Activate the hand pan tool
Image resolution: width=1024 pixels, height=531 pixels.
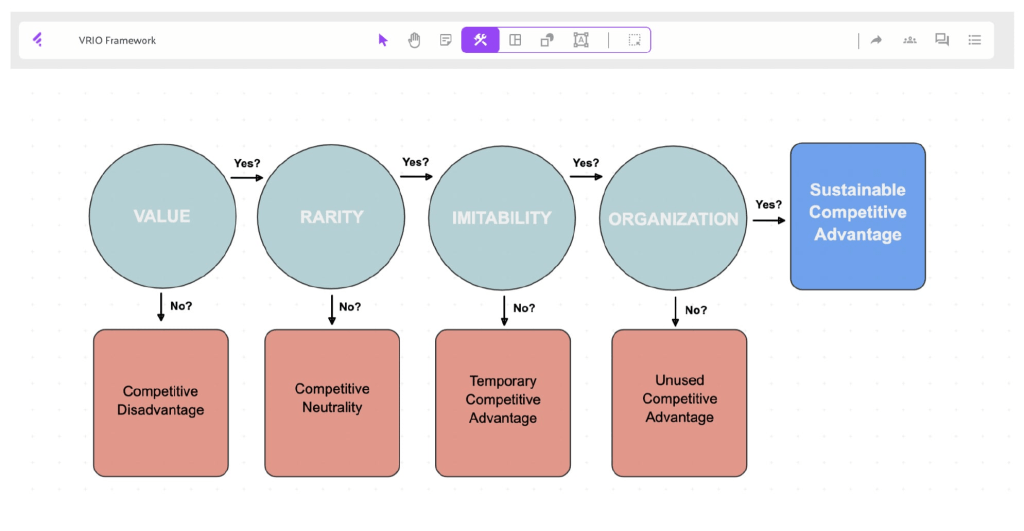[x=414, y=40]
